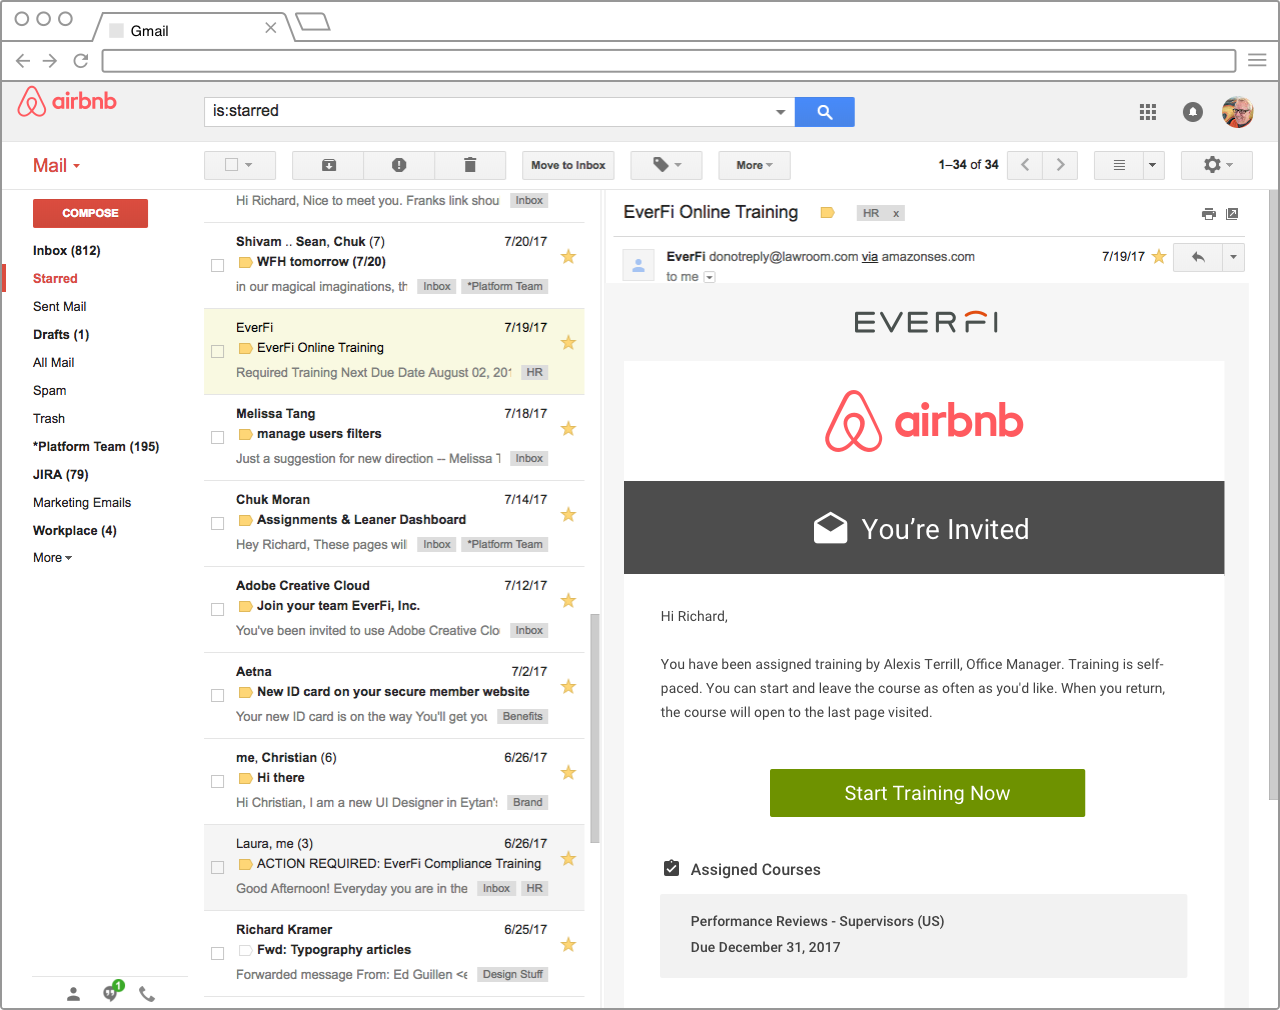Go to the newer messages arrow
Screen dimensions: 1280x1010
(x=1025, y=165)
